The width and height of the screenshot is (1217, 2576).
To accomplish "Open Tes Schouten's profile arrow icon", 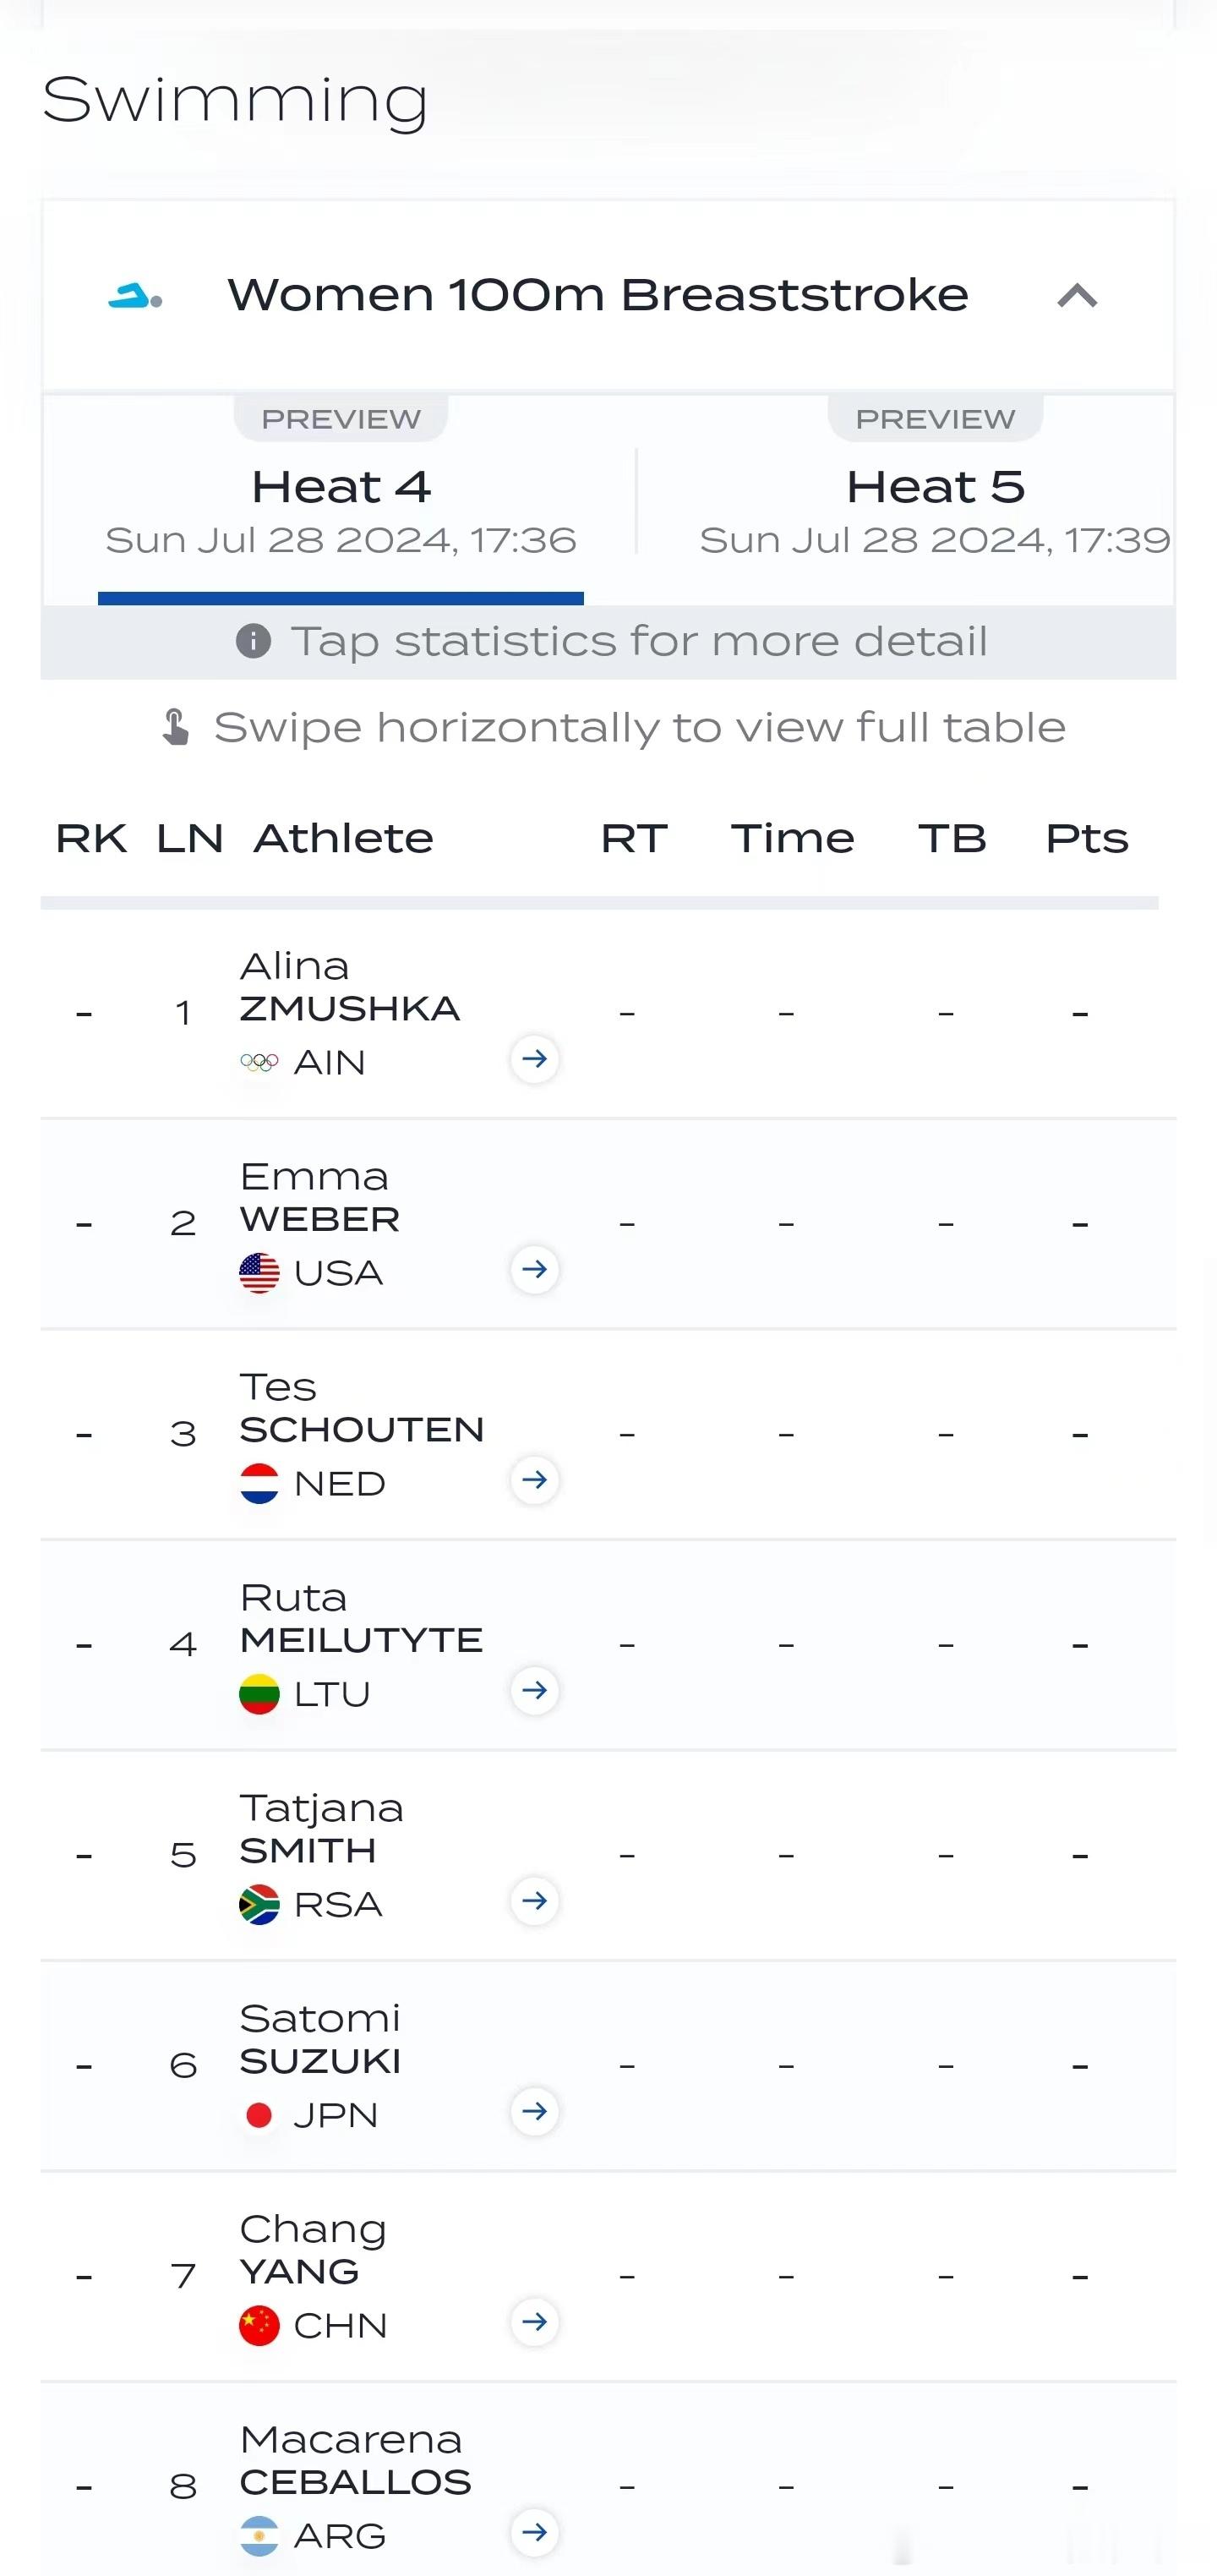I will click(x=535, y=1480).
